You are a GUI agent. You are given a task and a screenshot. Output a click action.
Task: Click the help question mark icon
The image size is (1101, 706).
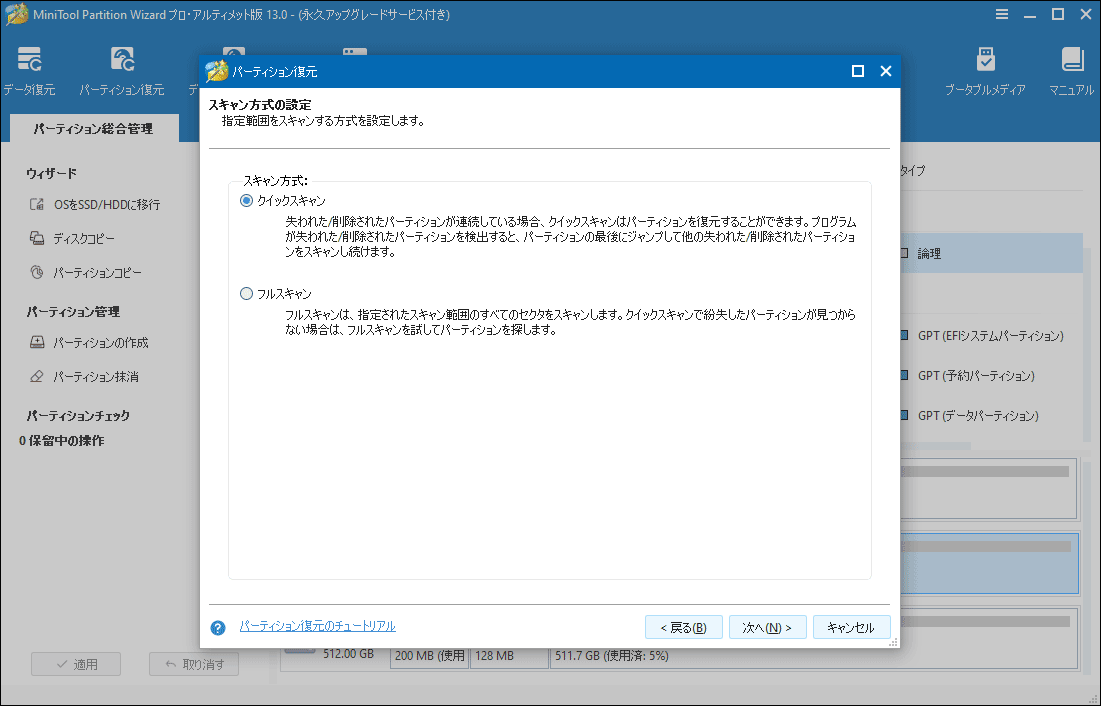(218, 627)
